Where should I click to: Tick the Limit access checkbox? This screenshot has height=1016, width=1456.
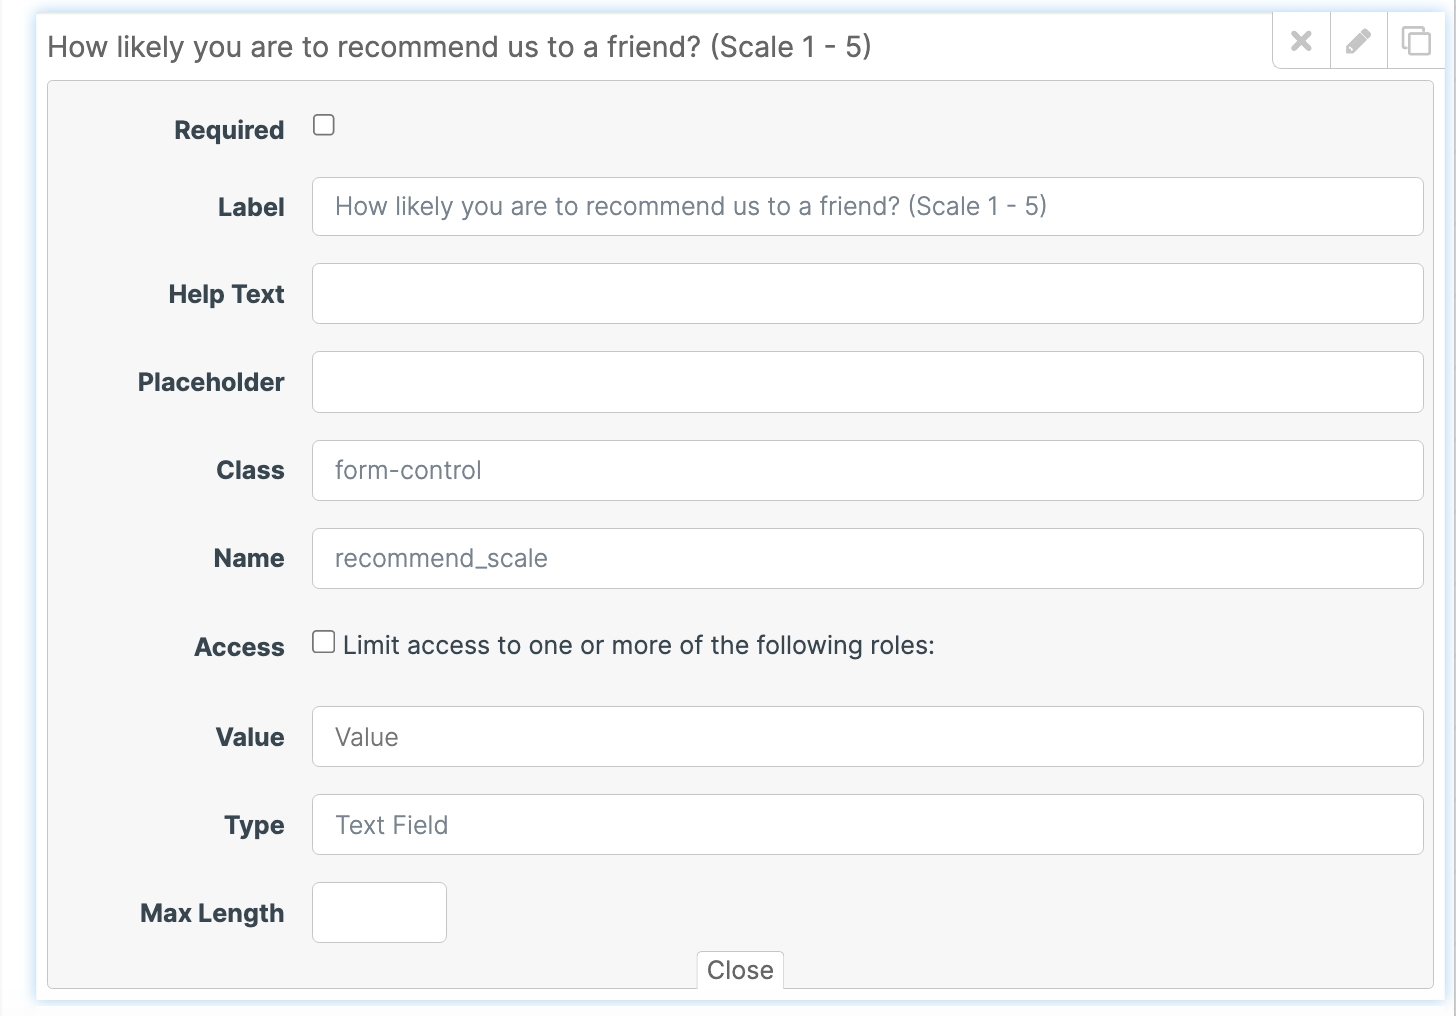click(x=324, y=642)
